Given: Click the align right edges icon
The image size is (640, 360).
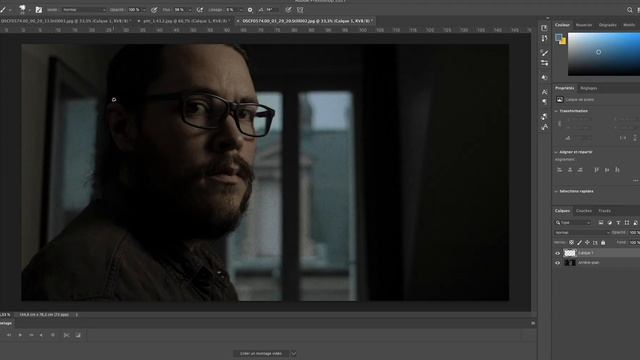Looking at the screenshot, I should coord(580,170).
